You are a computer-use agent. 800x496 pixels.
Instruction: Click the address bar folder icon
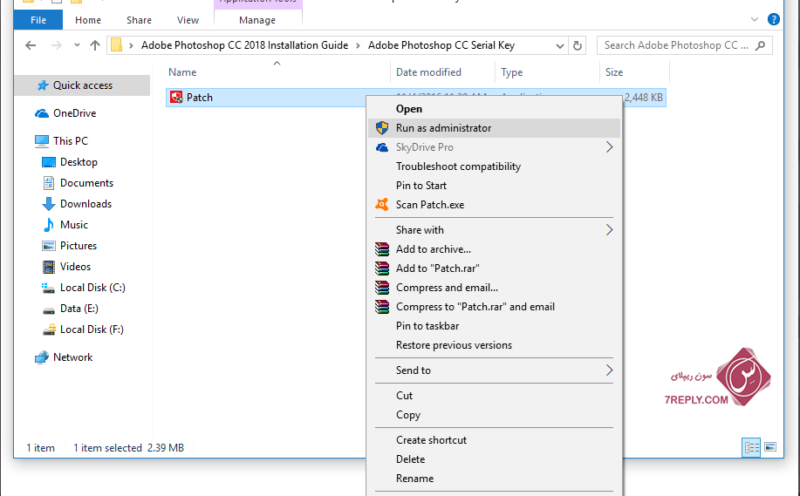116,45
